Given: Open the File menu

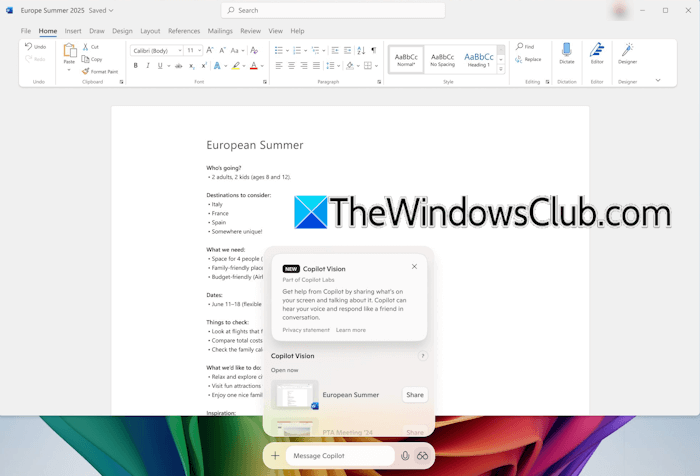Looking at the screenshot, I should point(26,31).
